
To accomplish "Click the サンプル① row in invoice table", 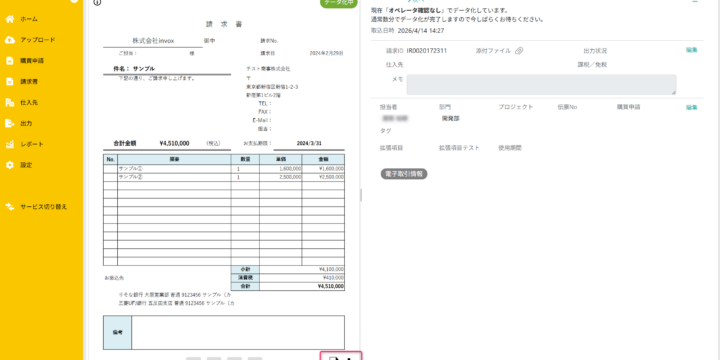I will click(x=224, y=169).
